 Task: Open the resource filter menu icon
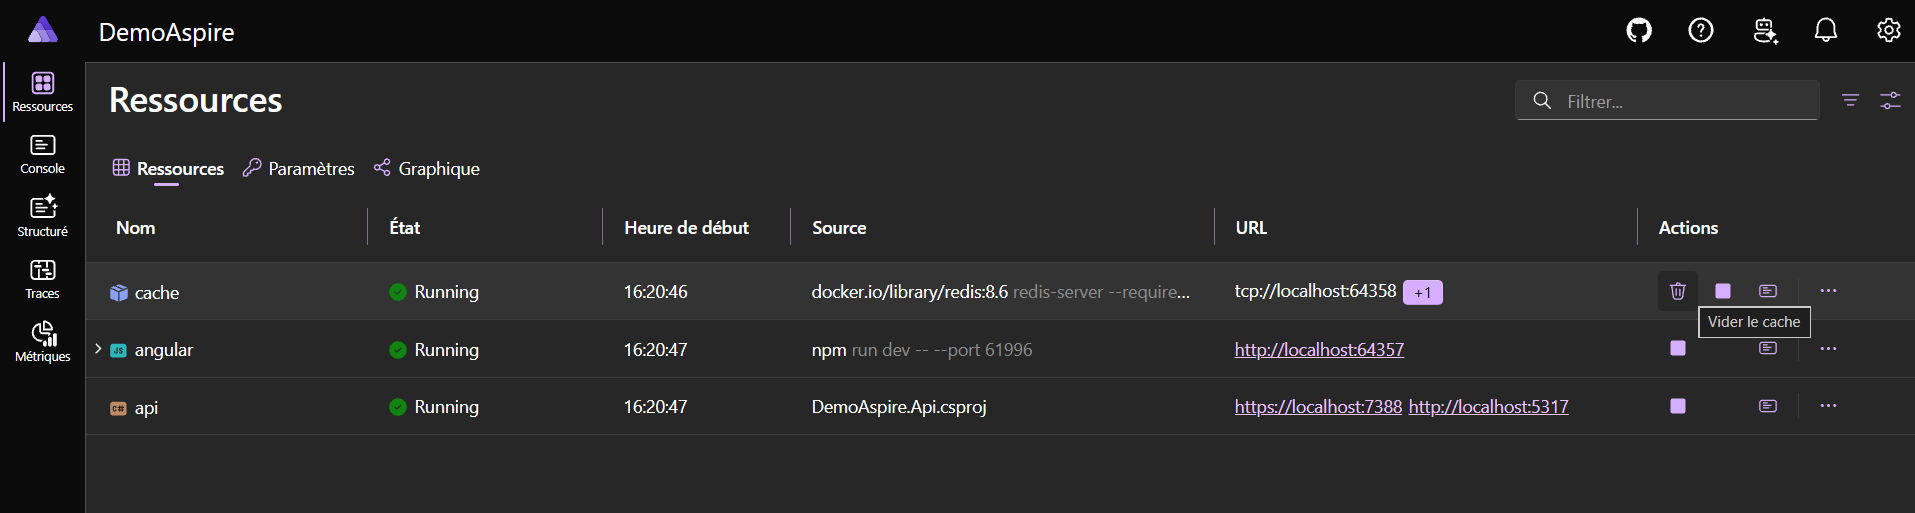(1851, 100)
